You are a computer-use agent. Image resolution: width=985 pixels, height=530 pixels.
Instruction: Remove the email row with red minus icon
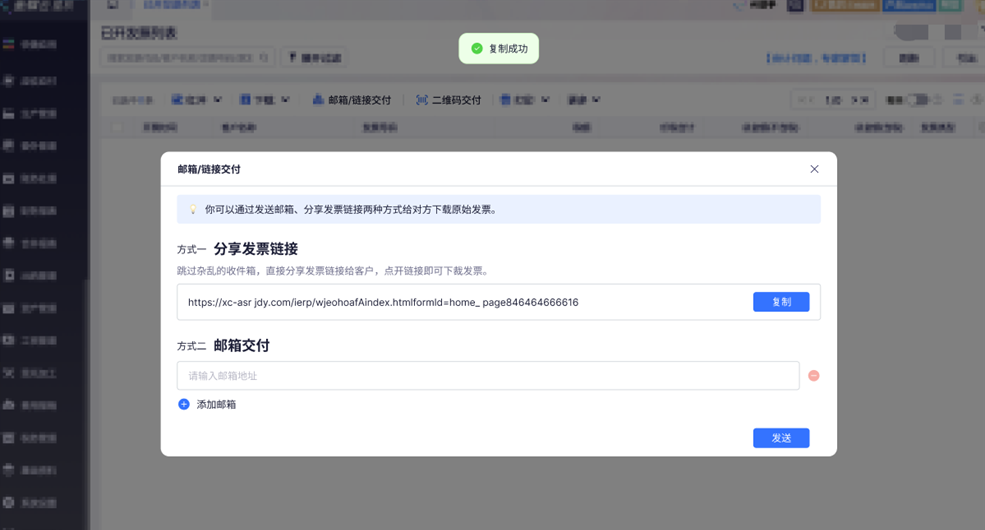point(814,376)
